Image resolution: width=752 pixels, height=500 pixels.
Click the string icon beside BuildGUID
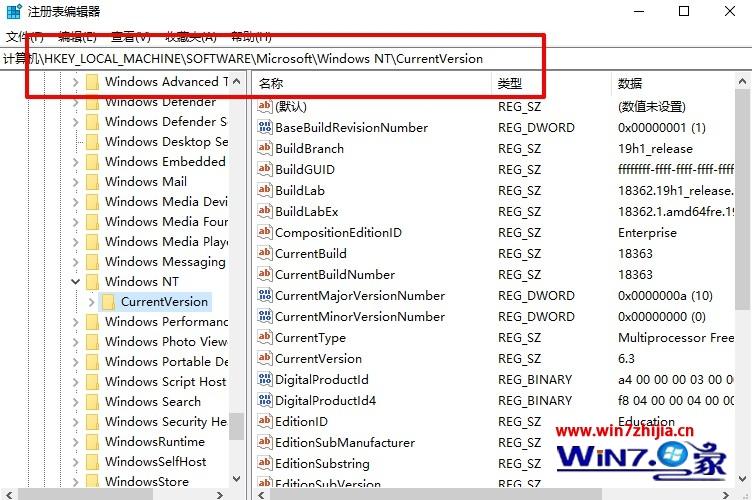[x=265, y=169]
